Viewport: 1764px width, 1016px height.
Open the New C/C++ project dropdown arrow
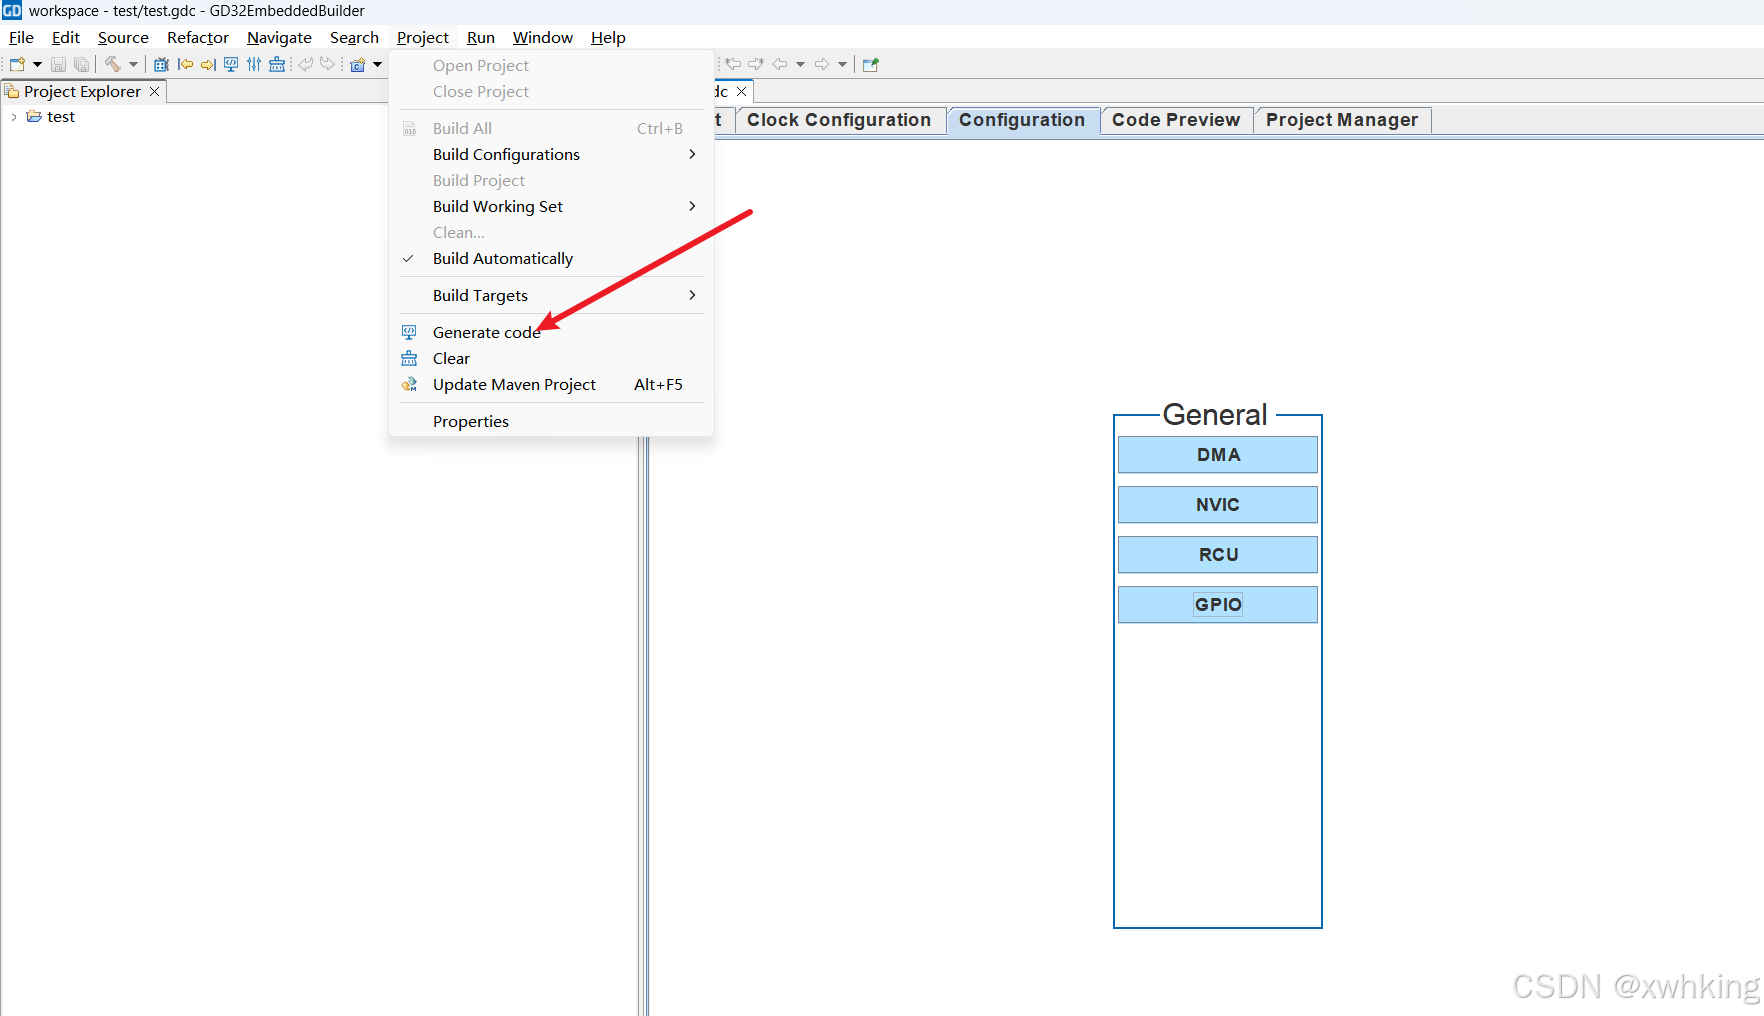378,64
